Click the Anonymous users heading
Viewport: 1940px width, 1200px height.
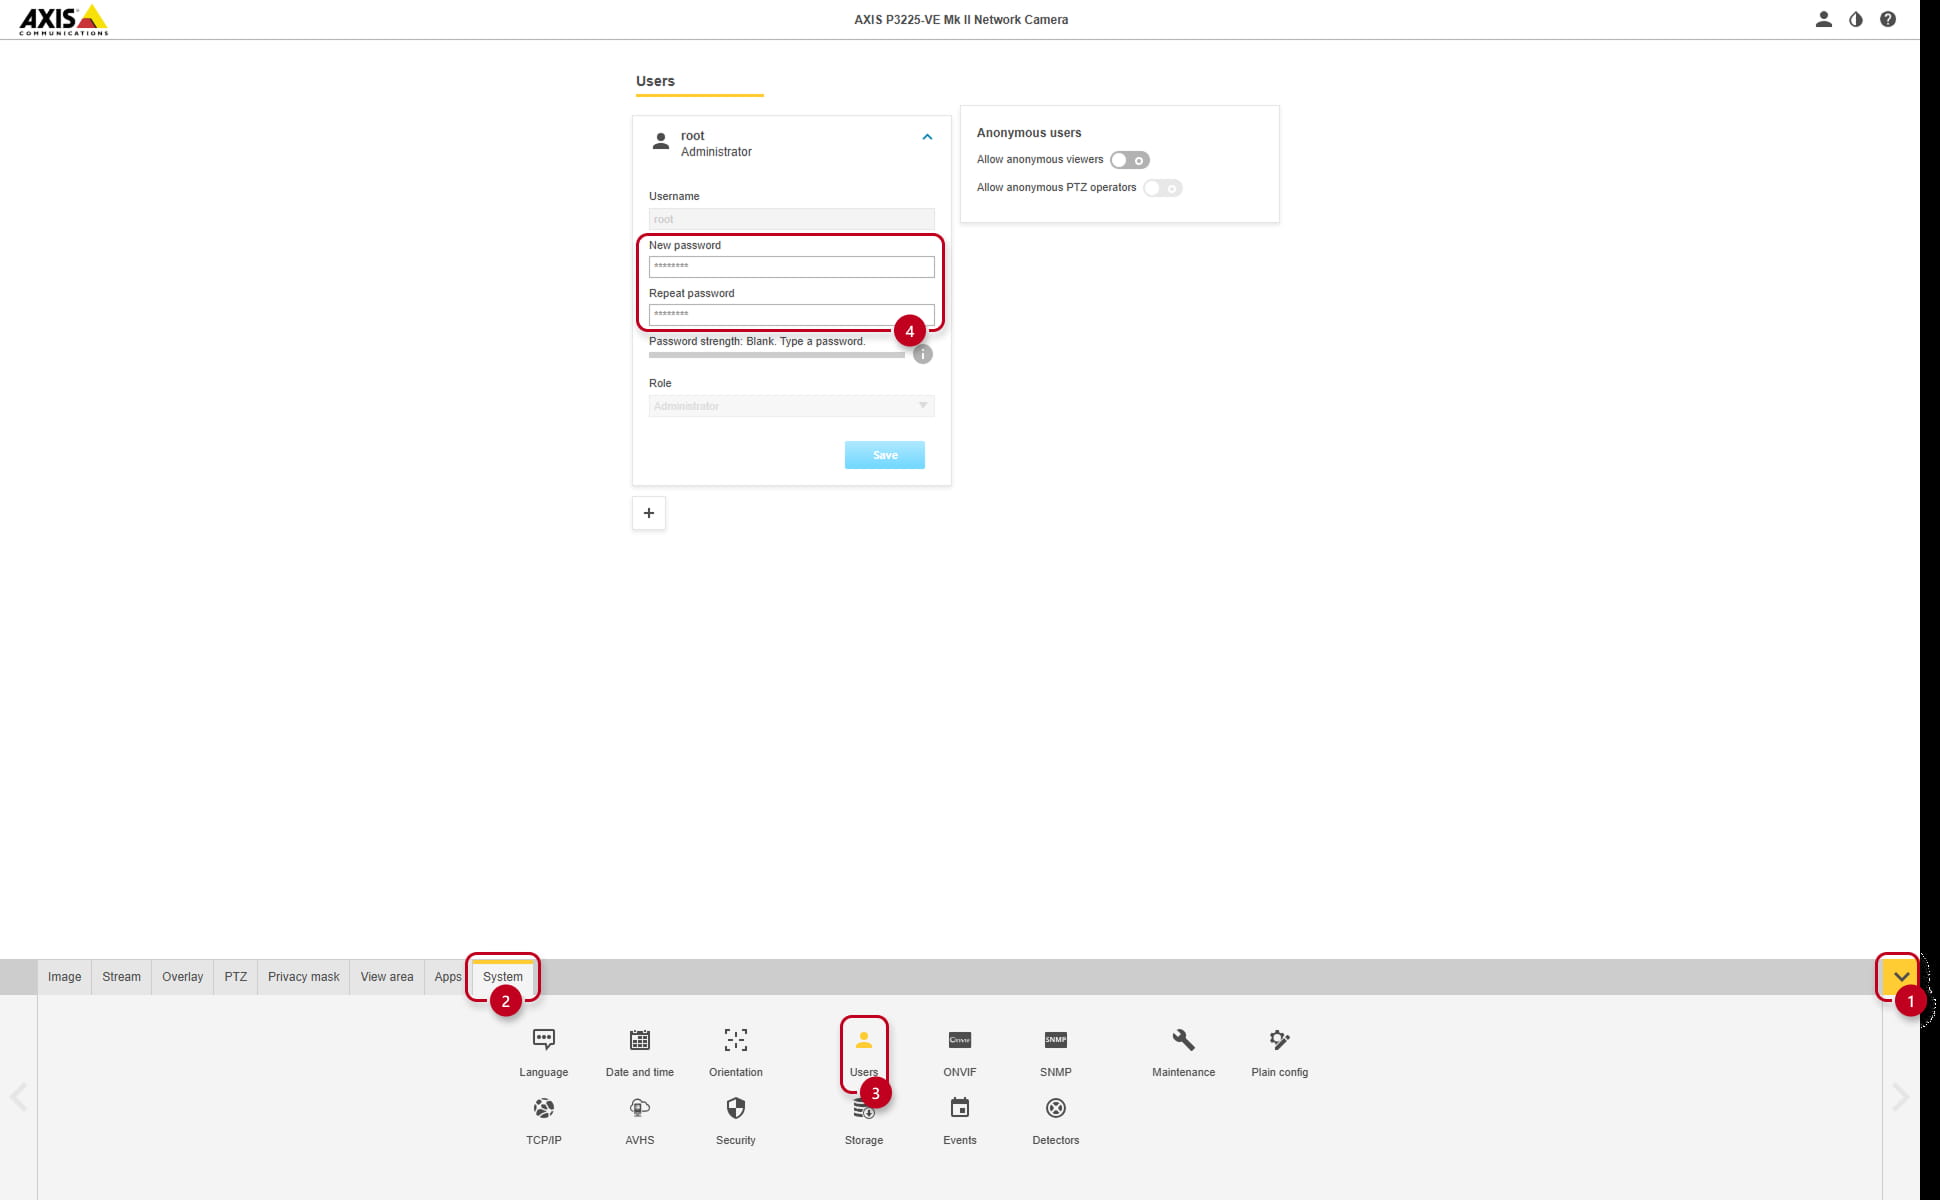coord(1029,133)
